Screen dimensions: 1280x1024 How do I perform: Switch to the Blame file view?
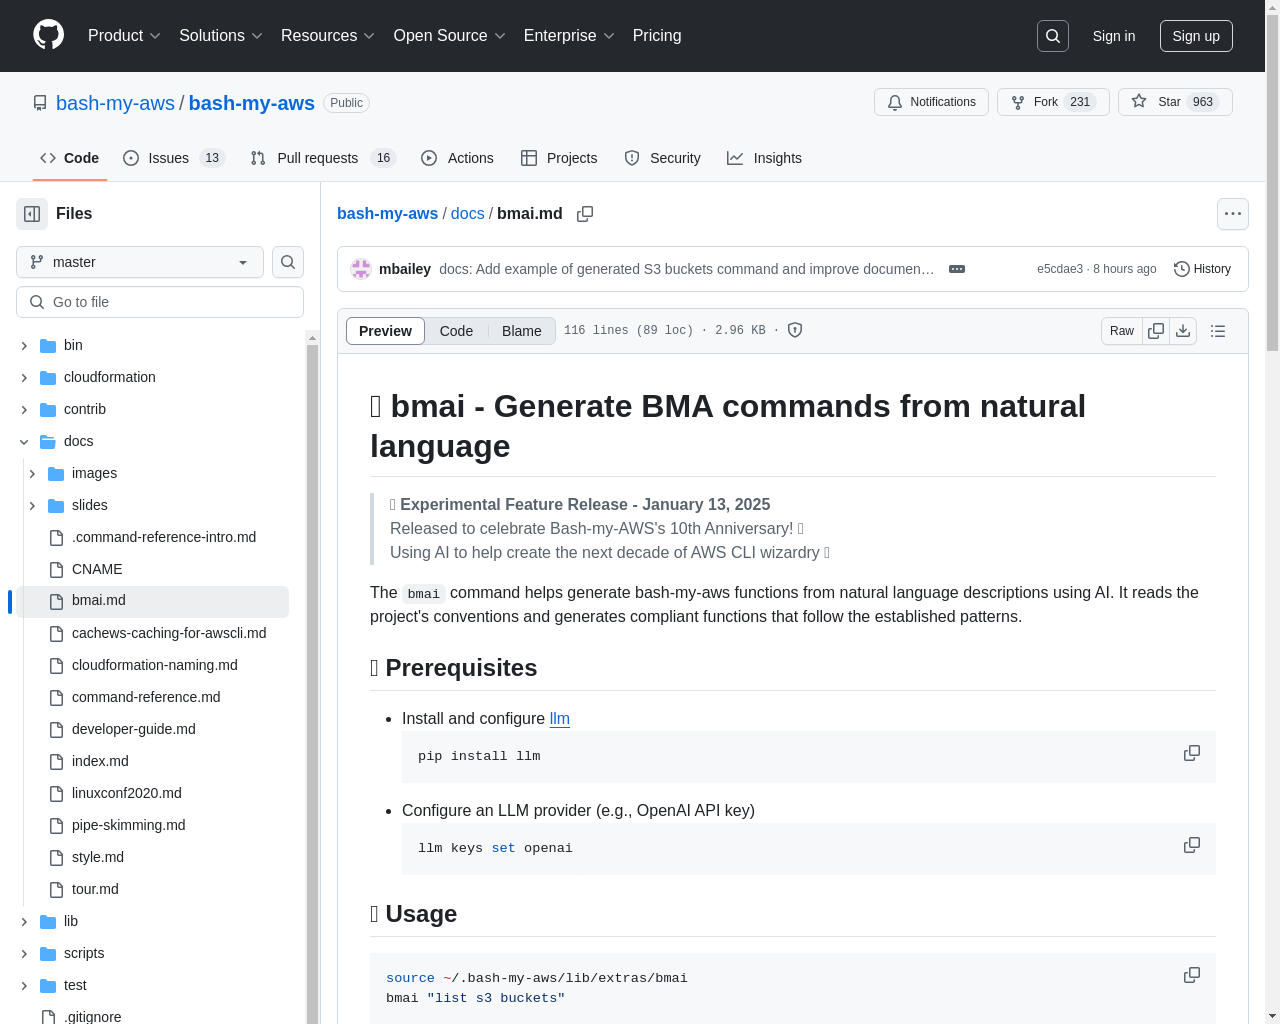pos(522,331)
